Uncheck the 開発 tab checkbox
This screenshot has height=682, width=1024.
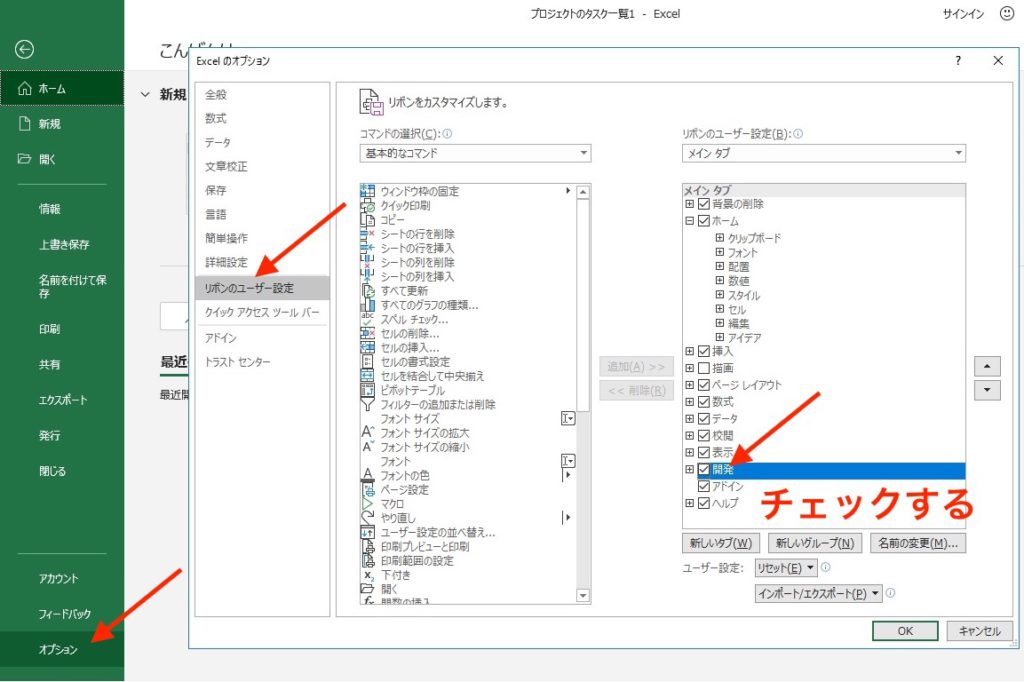[x=704, y=469]
